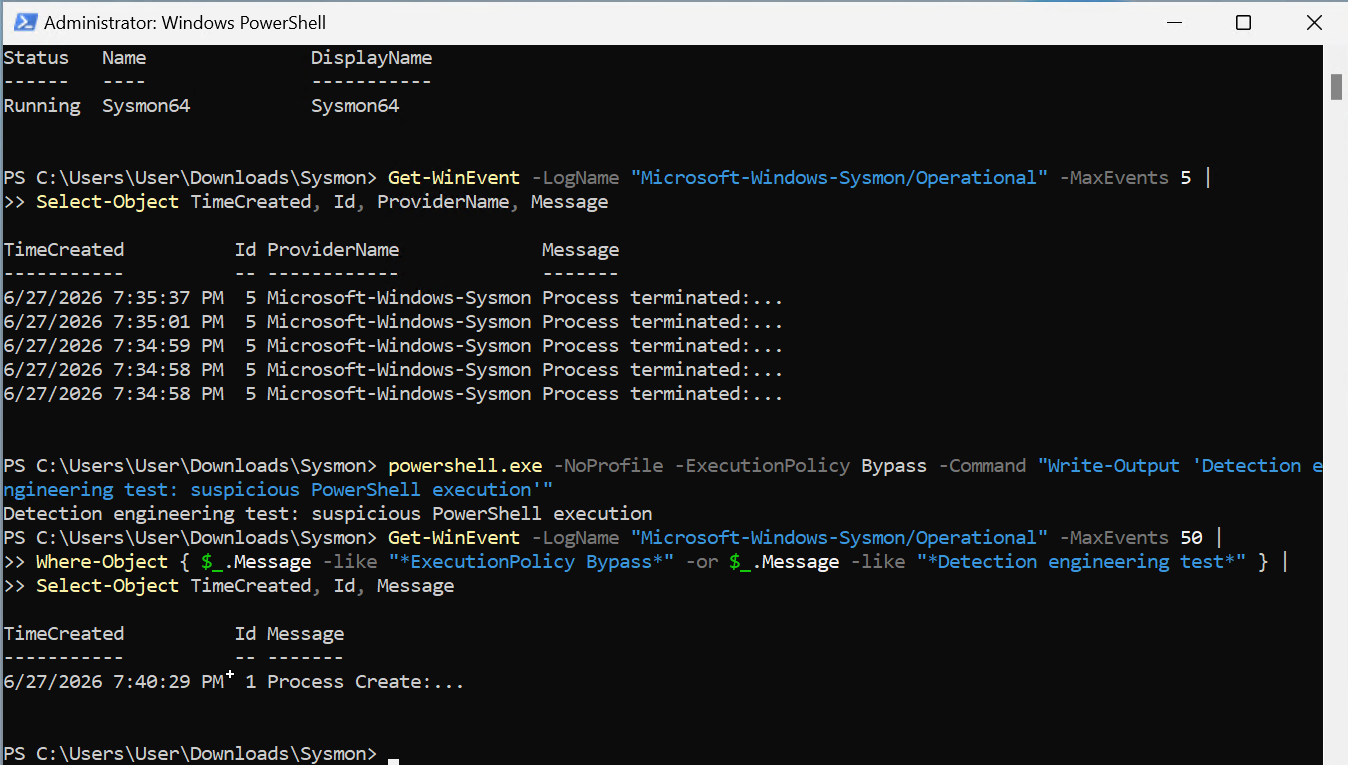Click the event row timestamped 7:34:59 PM
The height and width of the screenshot is (765, 1348).
(393, 346)
